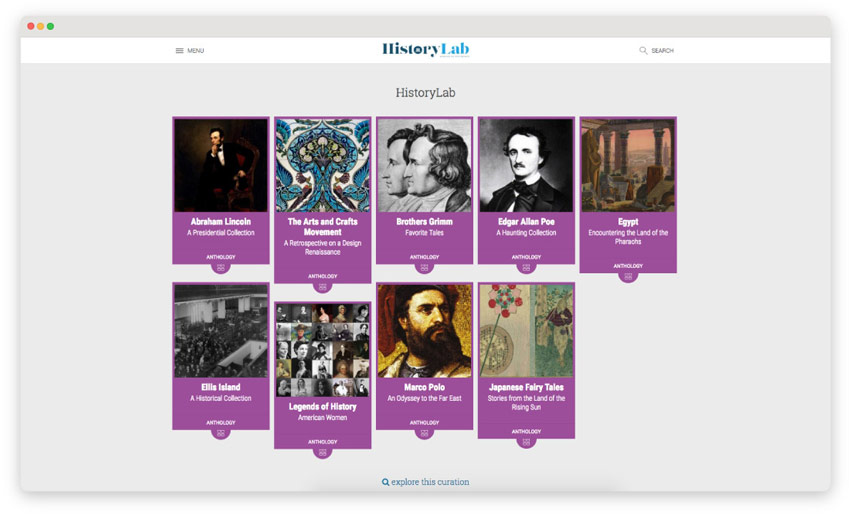850x514 pixels.
Task: Click the anthology icon under Arts and Crafts Movement
Action: pos(323,287)
